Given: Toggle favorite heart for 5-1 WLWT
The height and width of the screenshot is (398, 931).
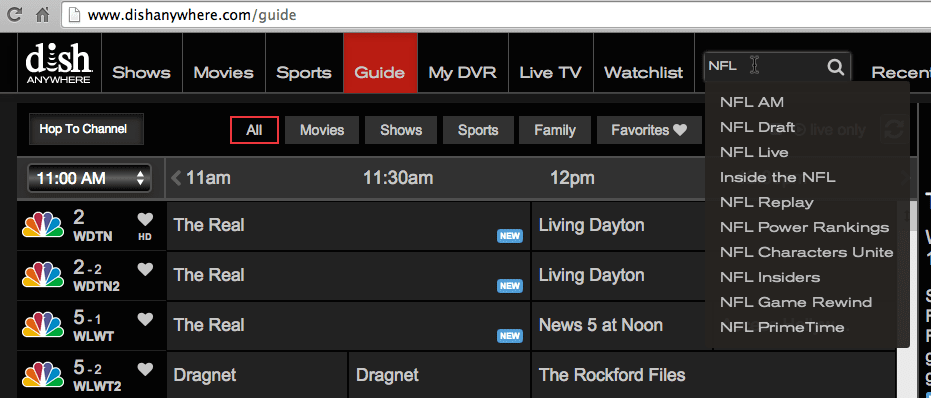Looking at the screenshot, I should (145, 320).
